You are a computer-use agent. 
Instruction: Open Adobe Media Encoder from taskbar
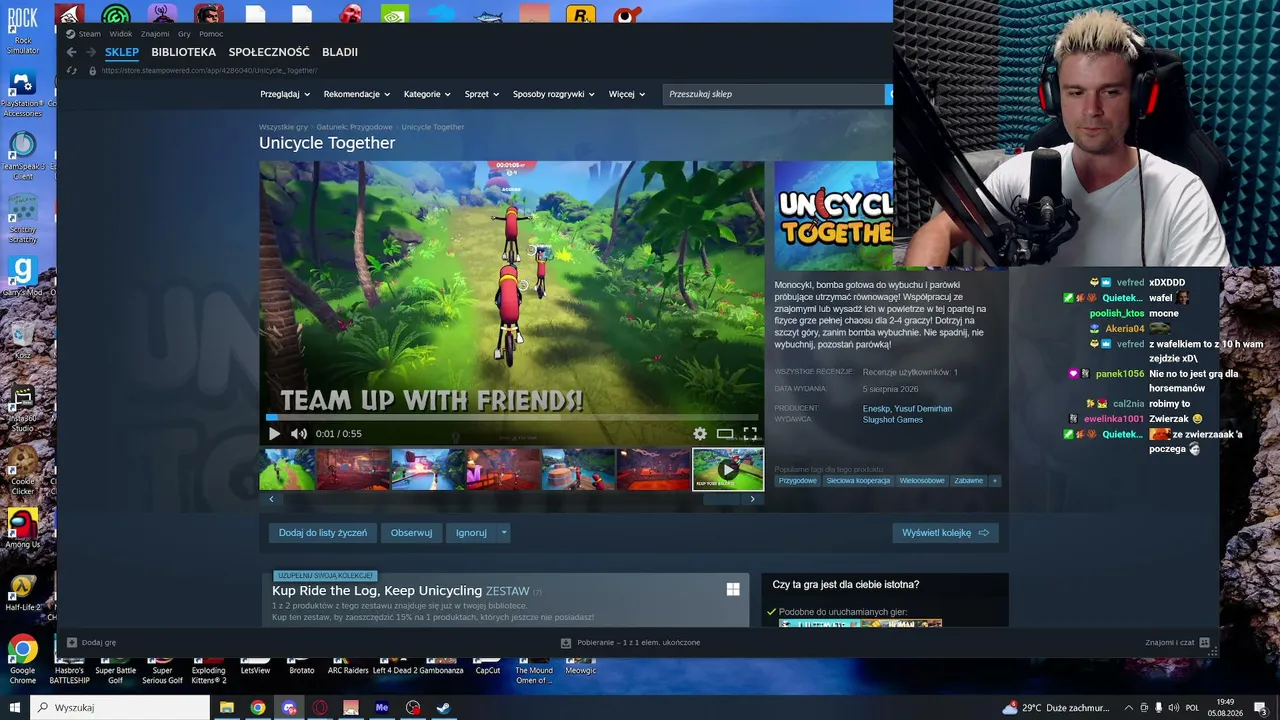382,708
